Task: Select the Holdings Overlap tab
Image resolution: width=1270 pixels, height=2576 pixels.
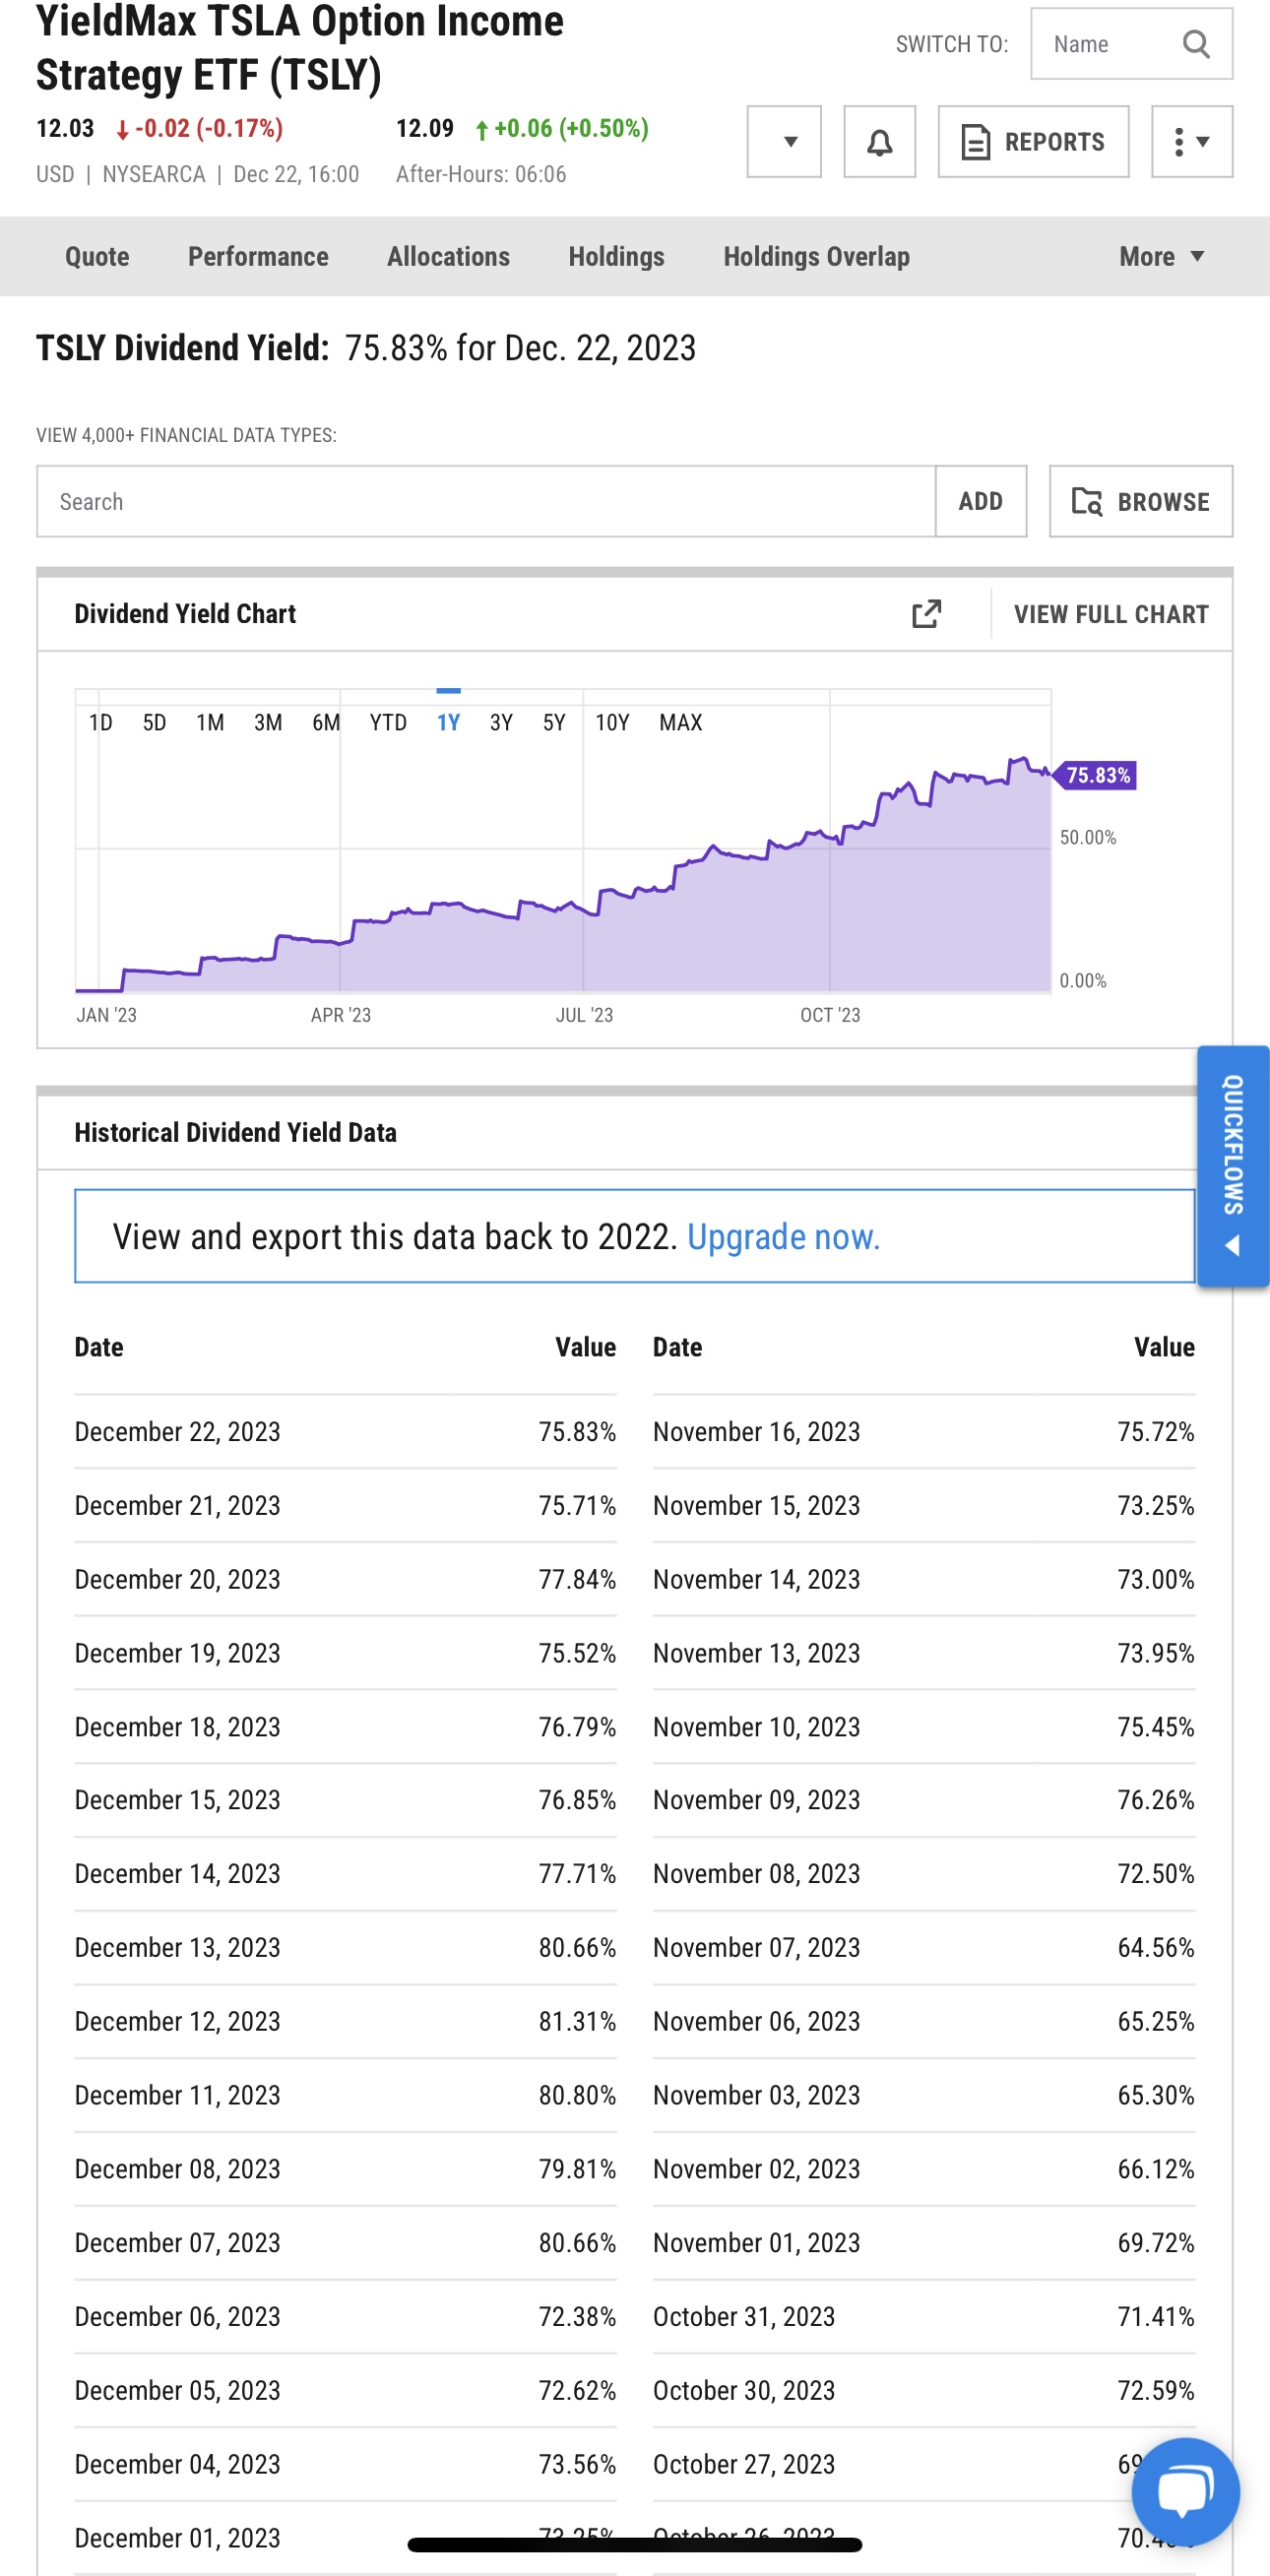Action: tap(816, 257)
